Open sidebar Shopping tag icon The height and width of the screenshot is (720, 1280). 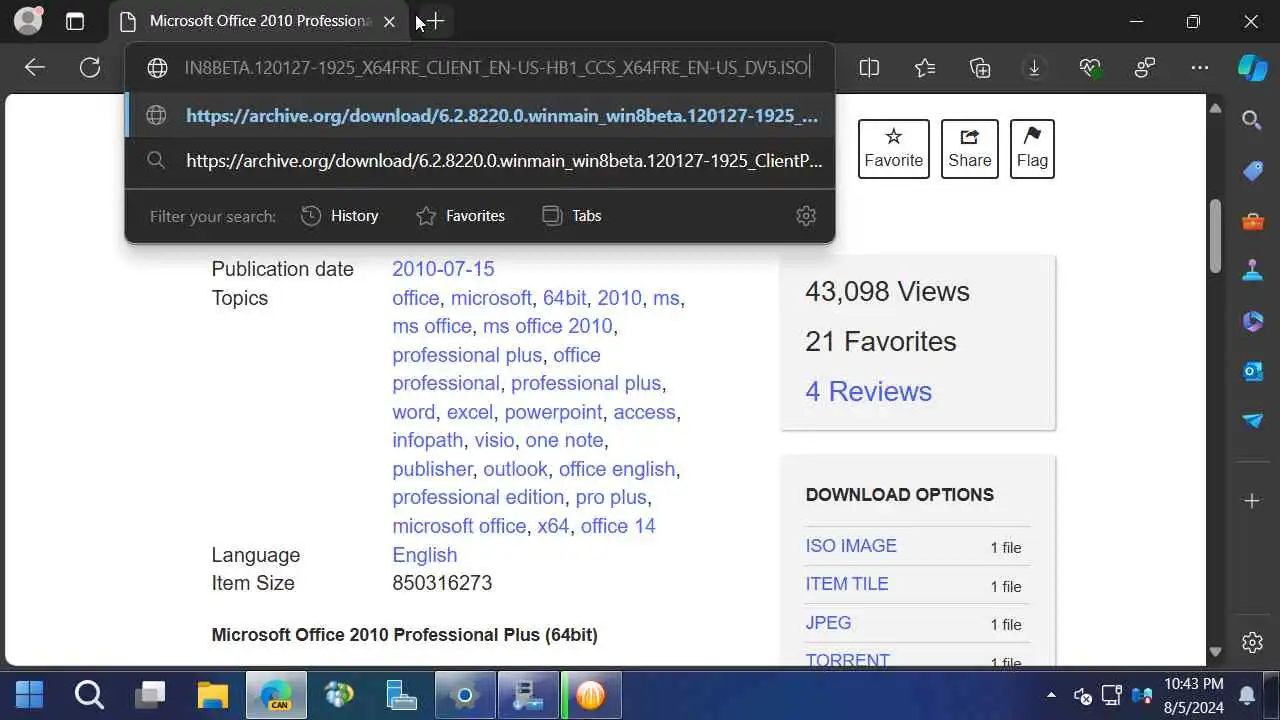coord(1252,171)
